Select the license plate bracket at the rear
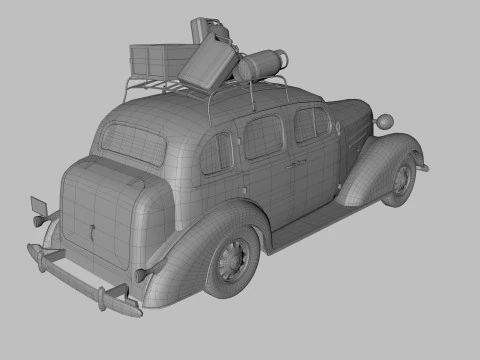The image size is (480, 360). pyautogui.click(x=39, y=206)
